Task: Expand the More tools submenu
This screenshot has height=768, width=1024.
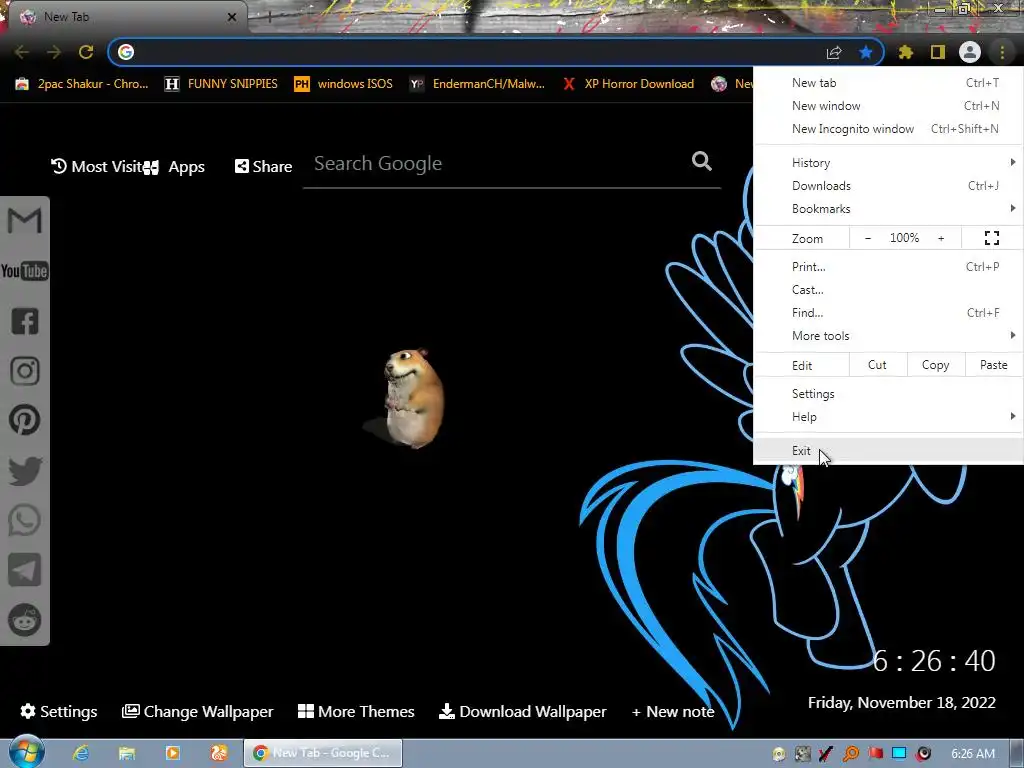Action: tap(888, 336)
